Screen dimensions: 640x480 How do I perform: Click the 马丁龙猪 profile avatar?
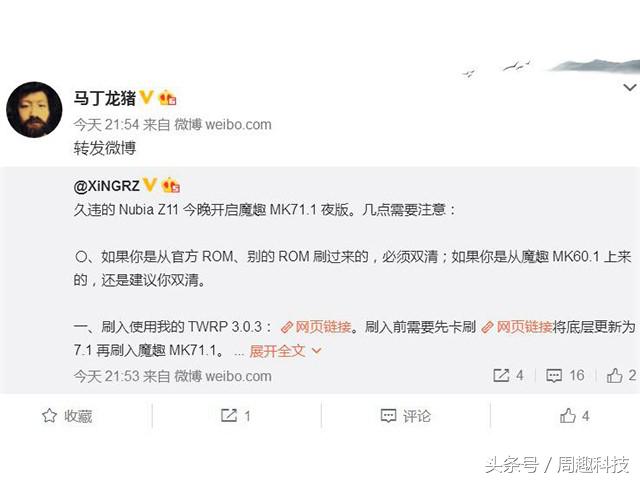[x=35, y=109]
